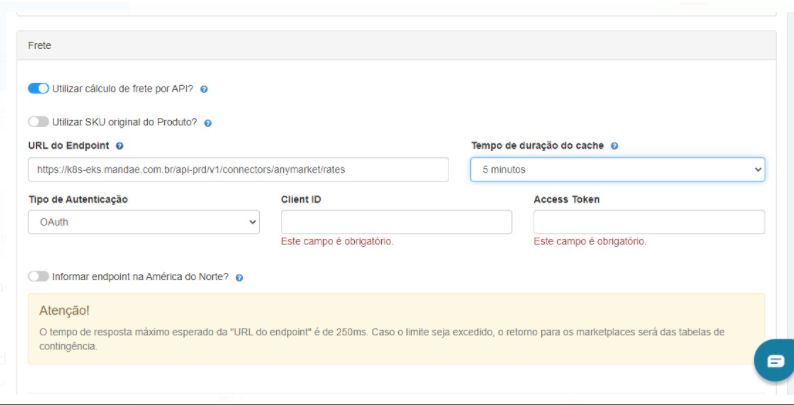Open 'Tipo de Autenticação' OAuth dropdown

144,222
